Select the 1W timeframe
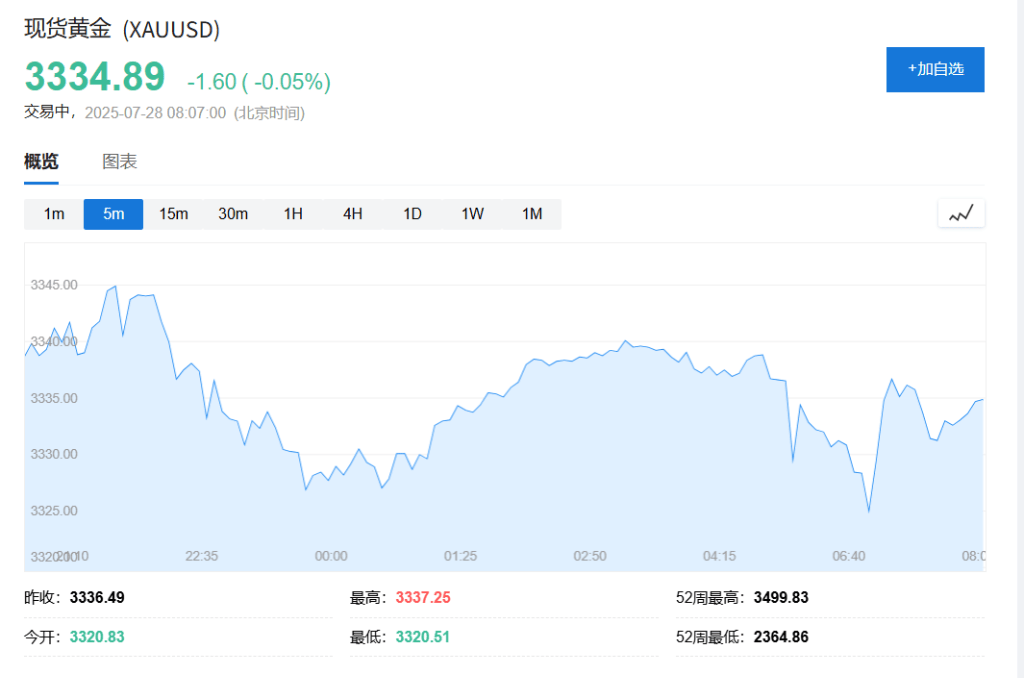The height and width of the screenshot is (678, 1024). [x=472, y=214]
